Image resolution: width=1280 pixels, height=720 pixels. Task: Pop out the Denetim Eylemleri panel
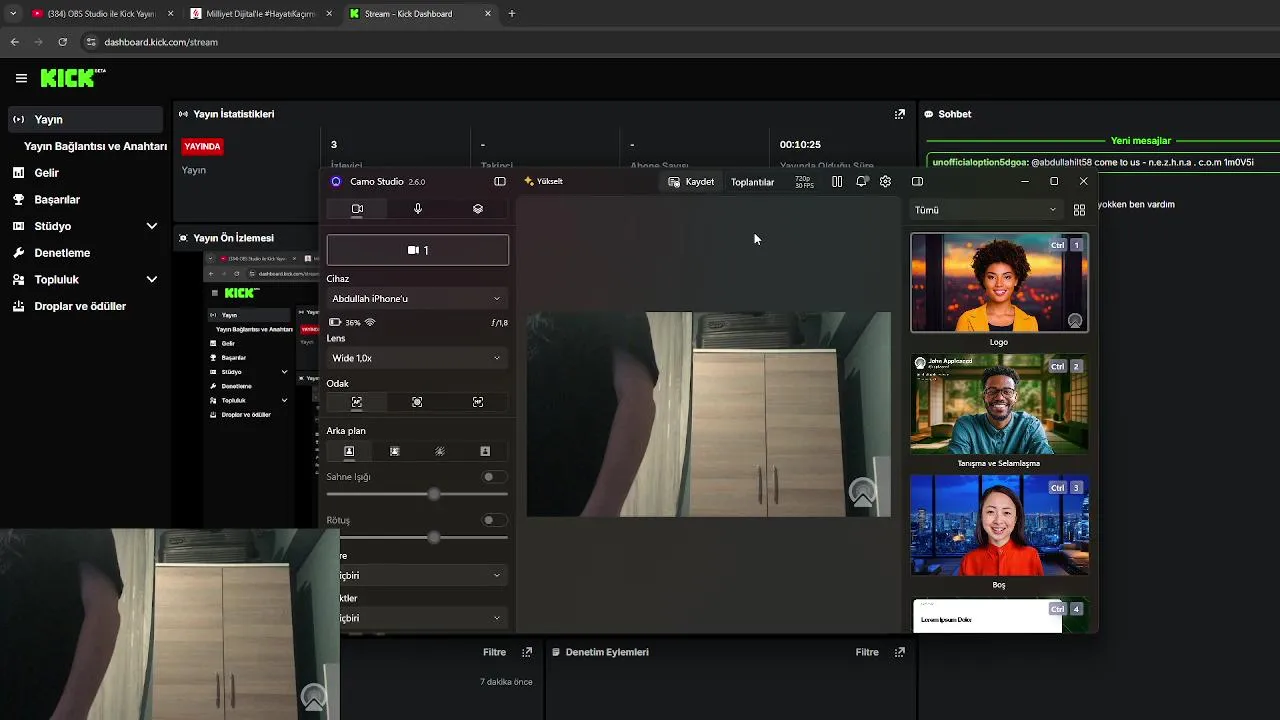pos(899,652)
